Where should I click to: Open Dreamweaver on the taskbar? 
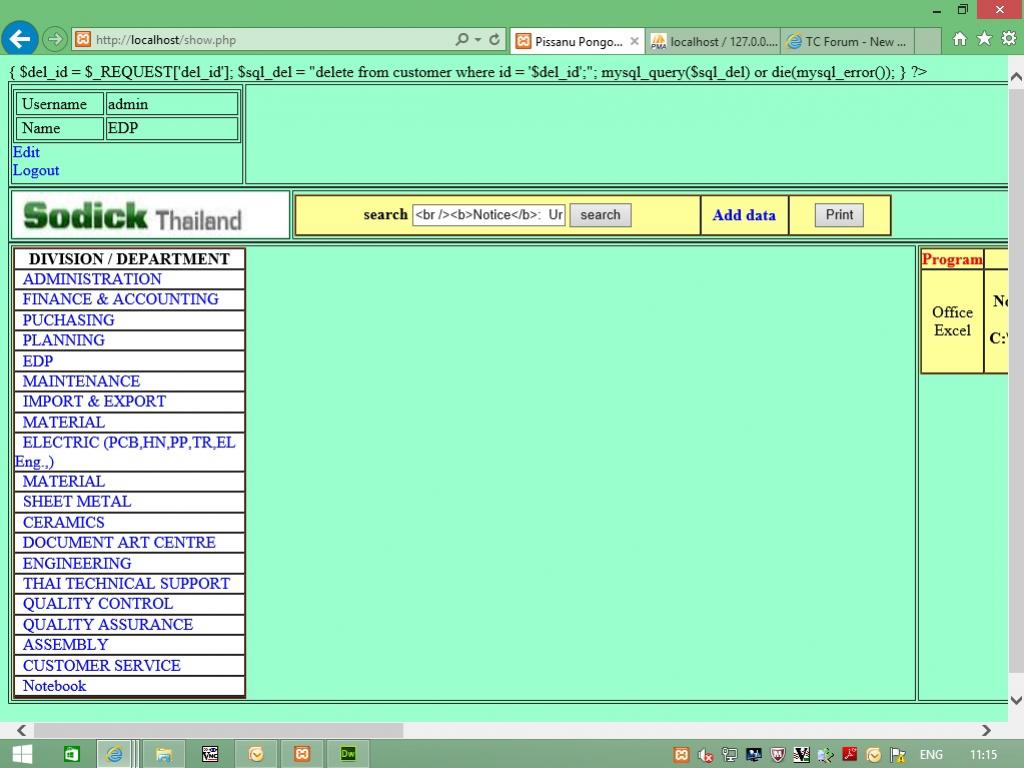point(348,754)
